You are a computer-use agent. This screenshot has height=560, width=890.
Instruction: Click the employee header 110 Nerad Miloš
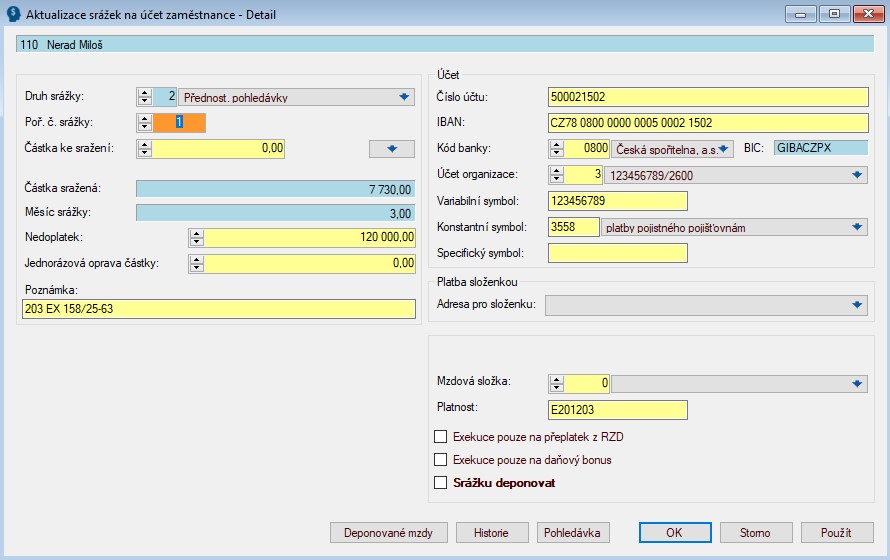click(445, 44)
